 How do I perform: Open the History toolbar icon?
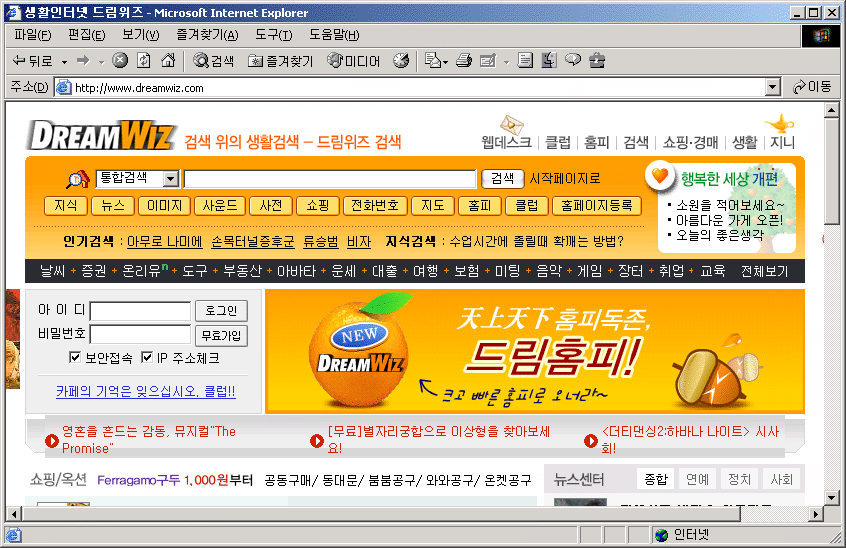401,60
